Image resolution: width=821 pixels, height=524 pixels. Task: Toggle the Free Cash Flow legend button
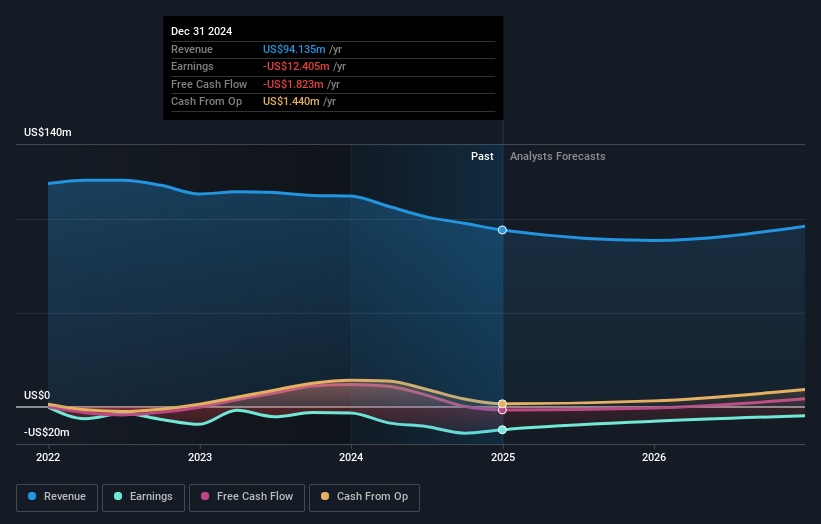pos(247,497)
